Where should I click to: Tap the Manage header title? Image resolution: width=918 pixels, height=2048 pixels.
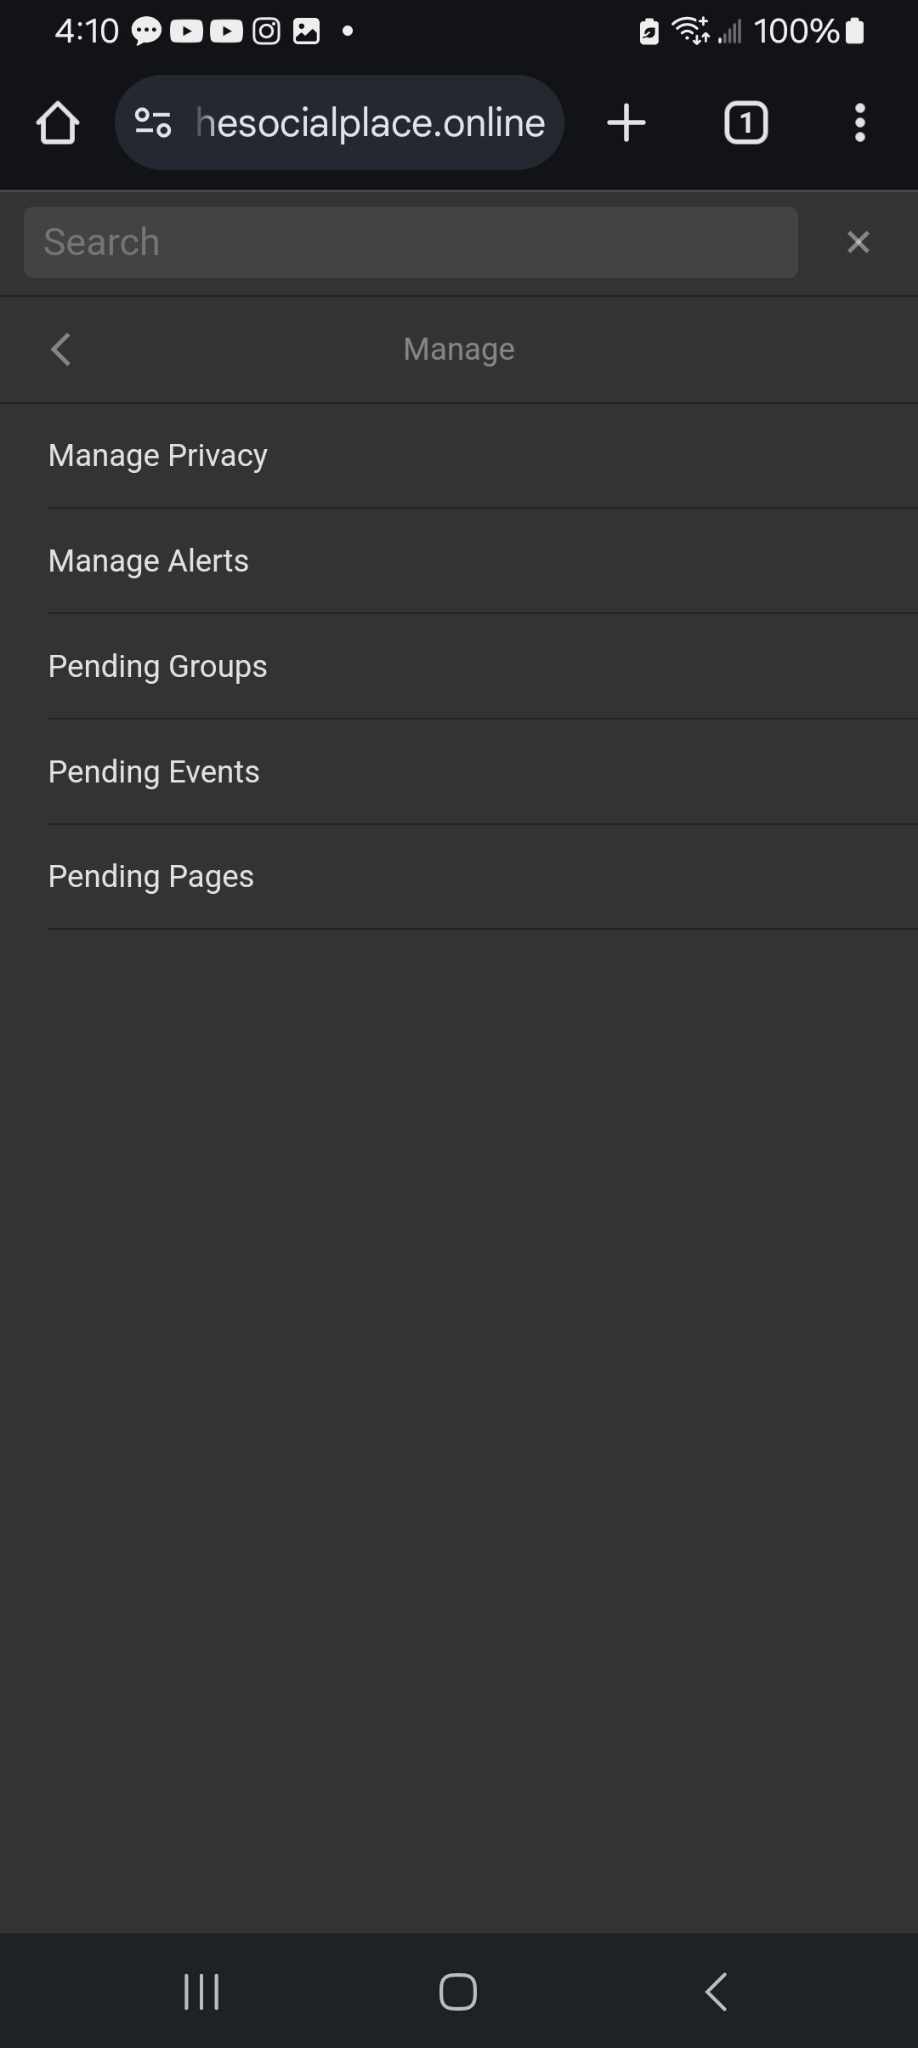click(459, 350)
